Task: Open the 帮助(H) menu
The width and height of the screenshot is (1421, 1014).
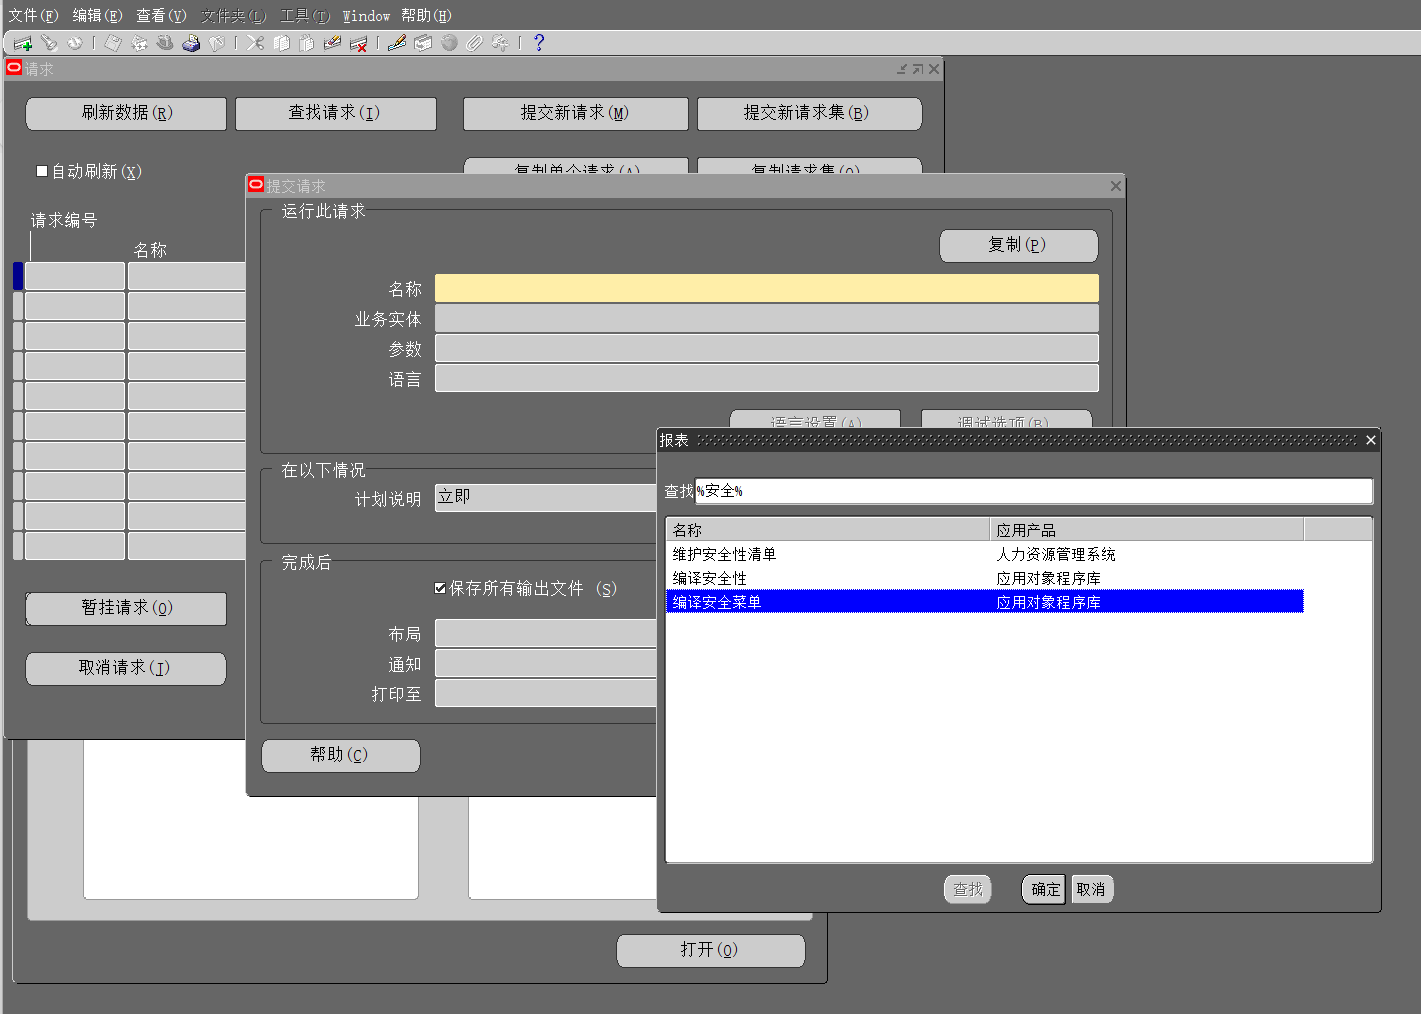Action: 426,16
